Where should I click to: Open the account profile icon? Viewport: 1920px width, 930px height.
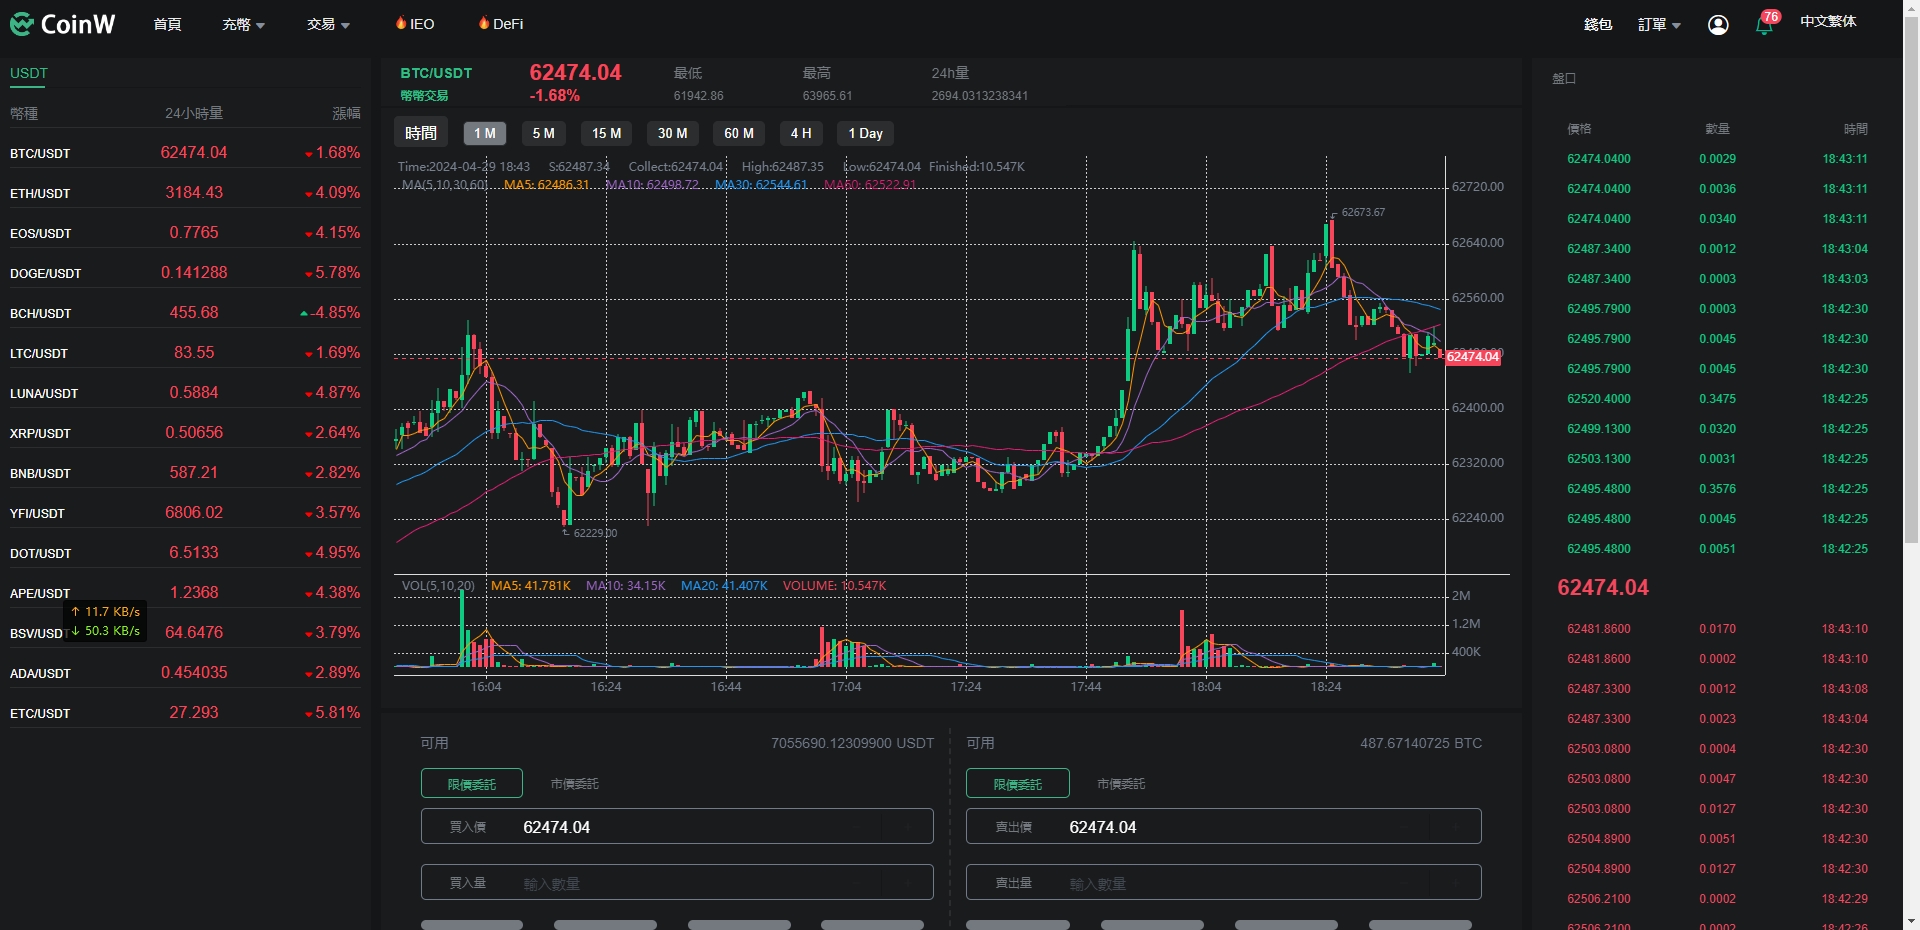click(1717, 23)
